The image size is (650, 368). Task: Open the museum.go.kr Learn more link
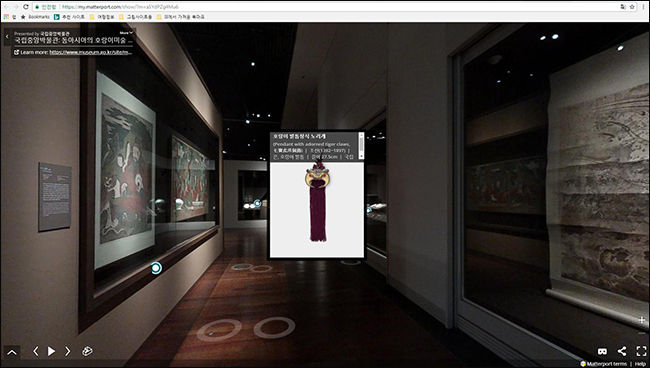[91, 53]
